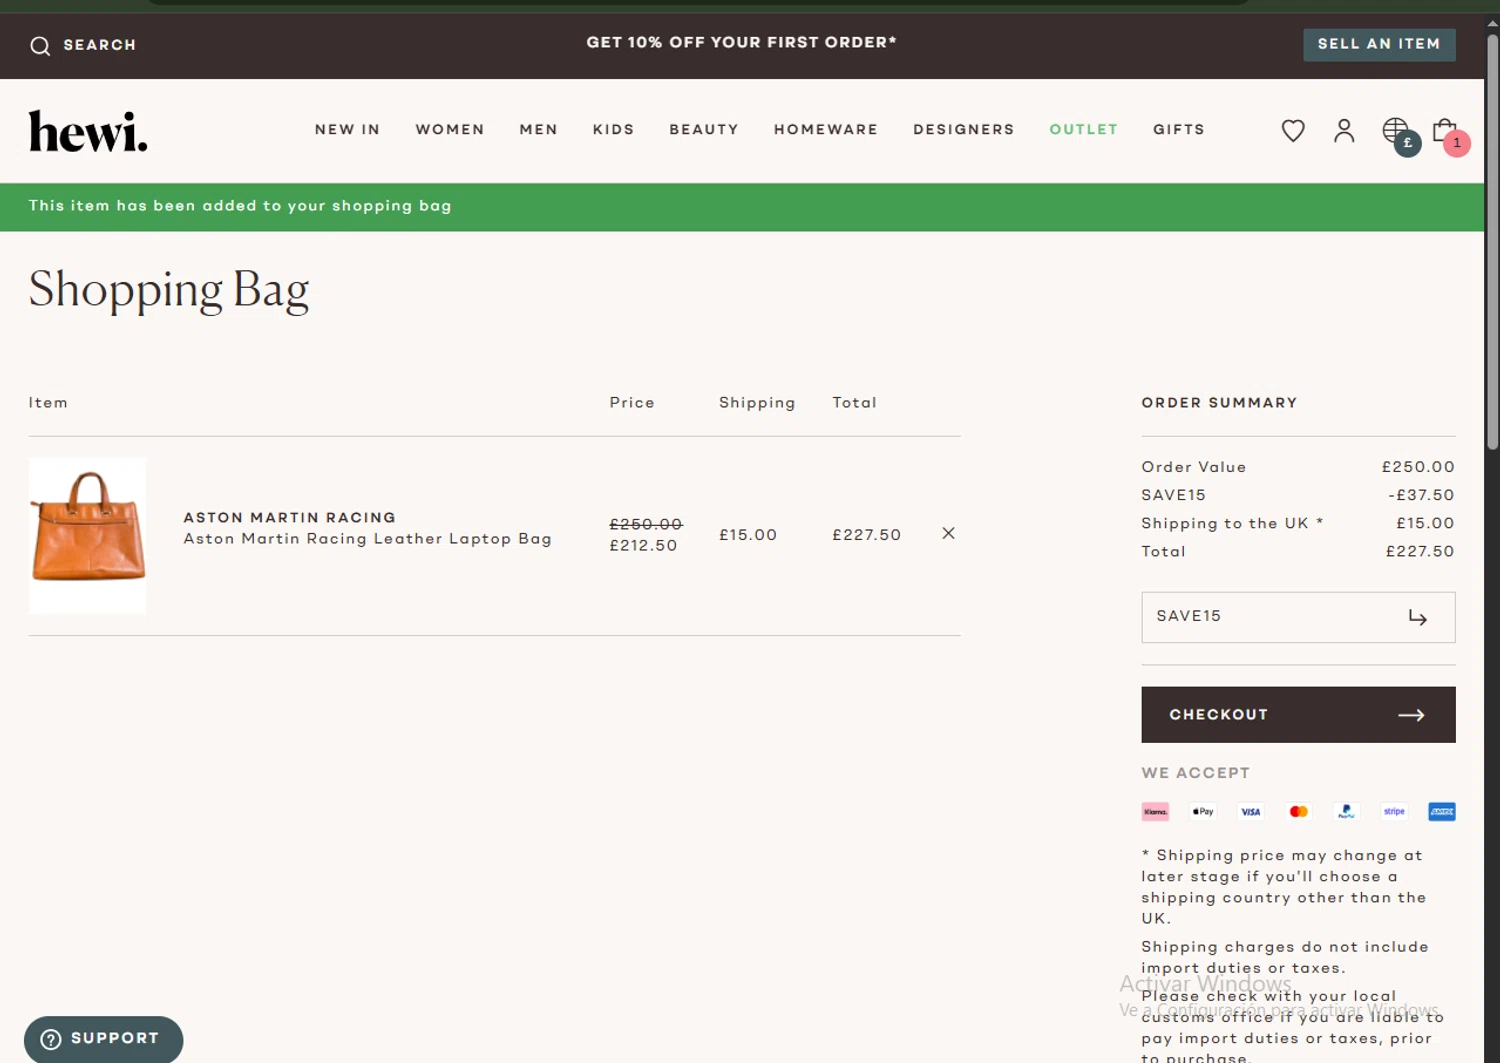Screen dimensions: 1500x1063
Task: Click the Order Value £250.00 amount
Action: tap(1418, 467)
